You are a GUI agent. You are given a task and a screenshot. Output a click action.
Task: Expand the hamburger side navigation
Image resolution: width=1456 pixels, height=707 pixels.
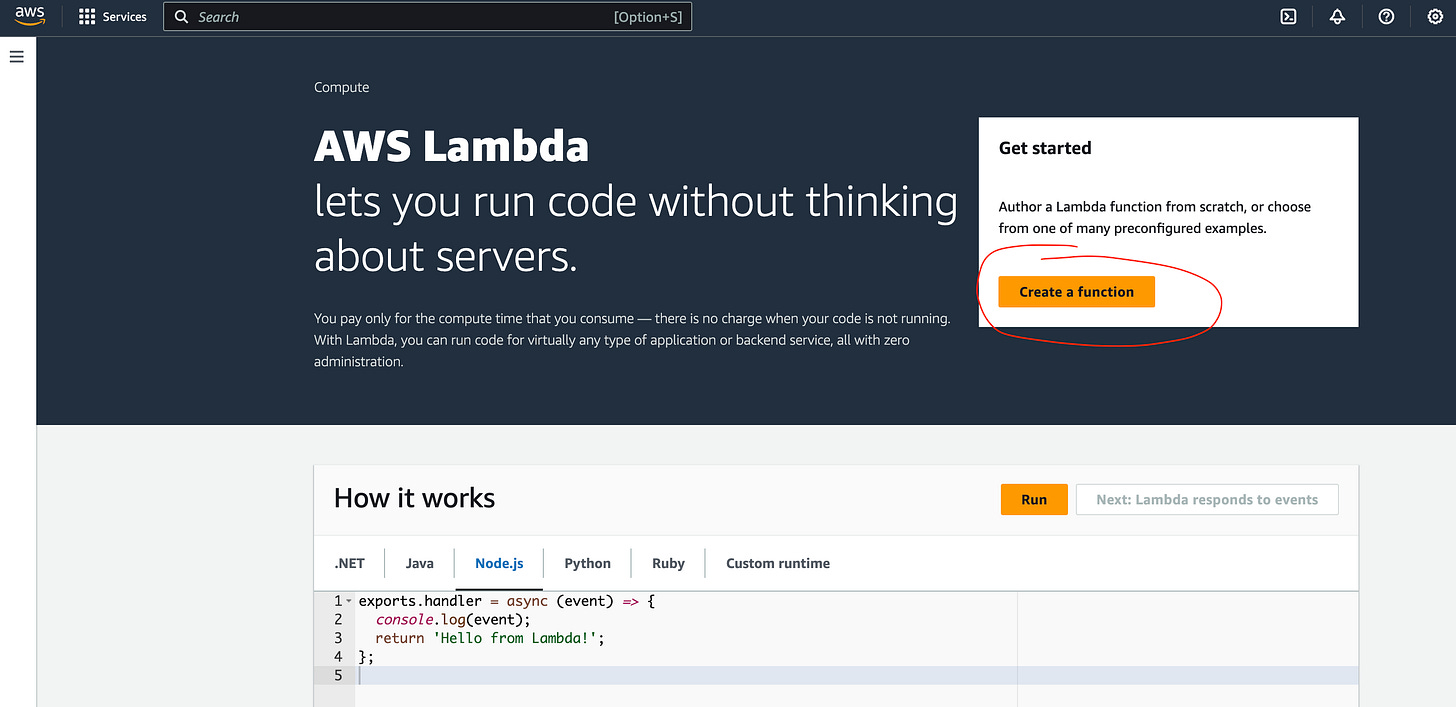pos(16,57)
